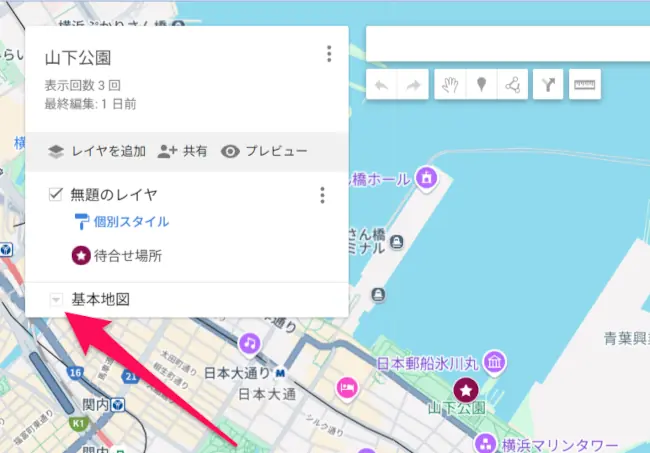Select the add directions tool

548,85
